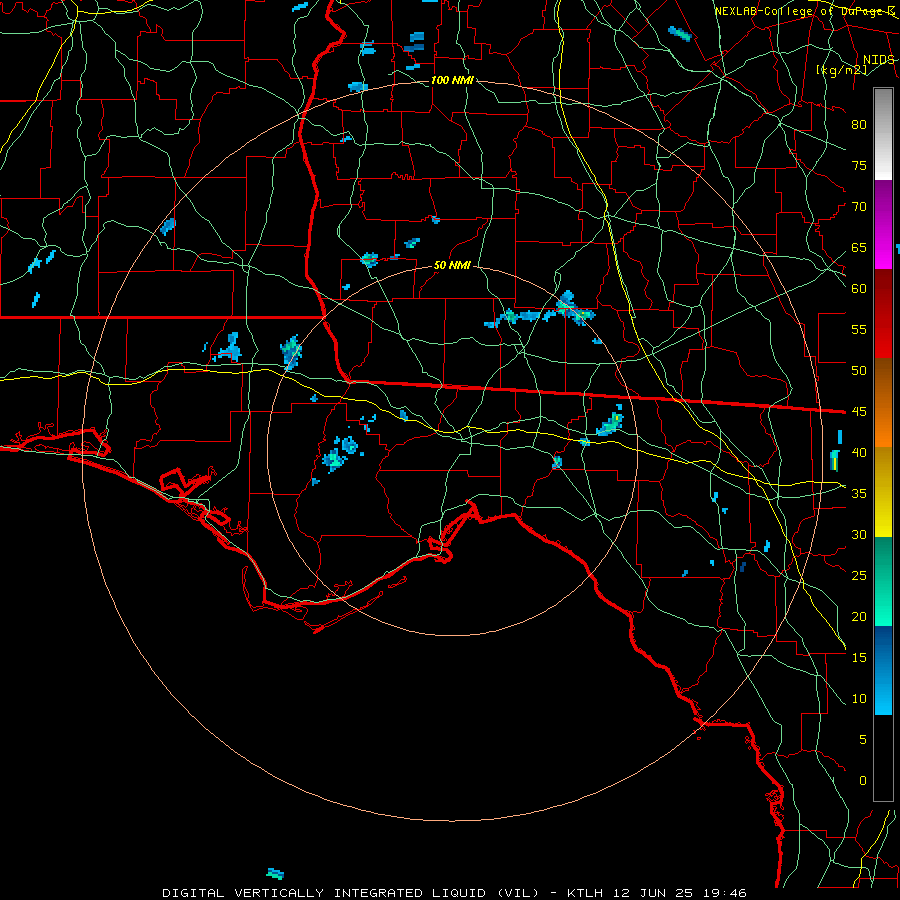Click the 30 value on the color scale
This screenshot has height=900, width=900.
pos(859,535)
